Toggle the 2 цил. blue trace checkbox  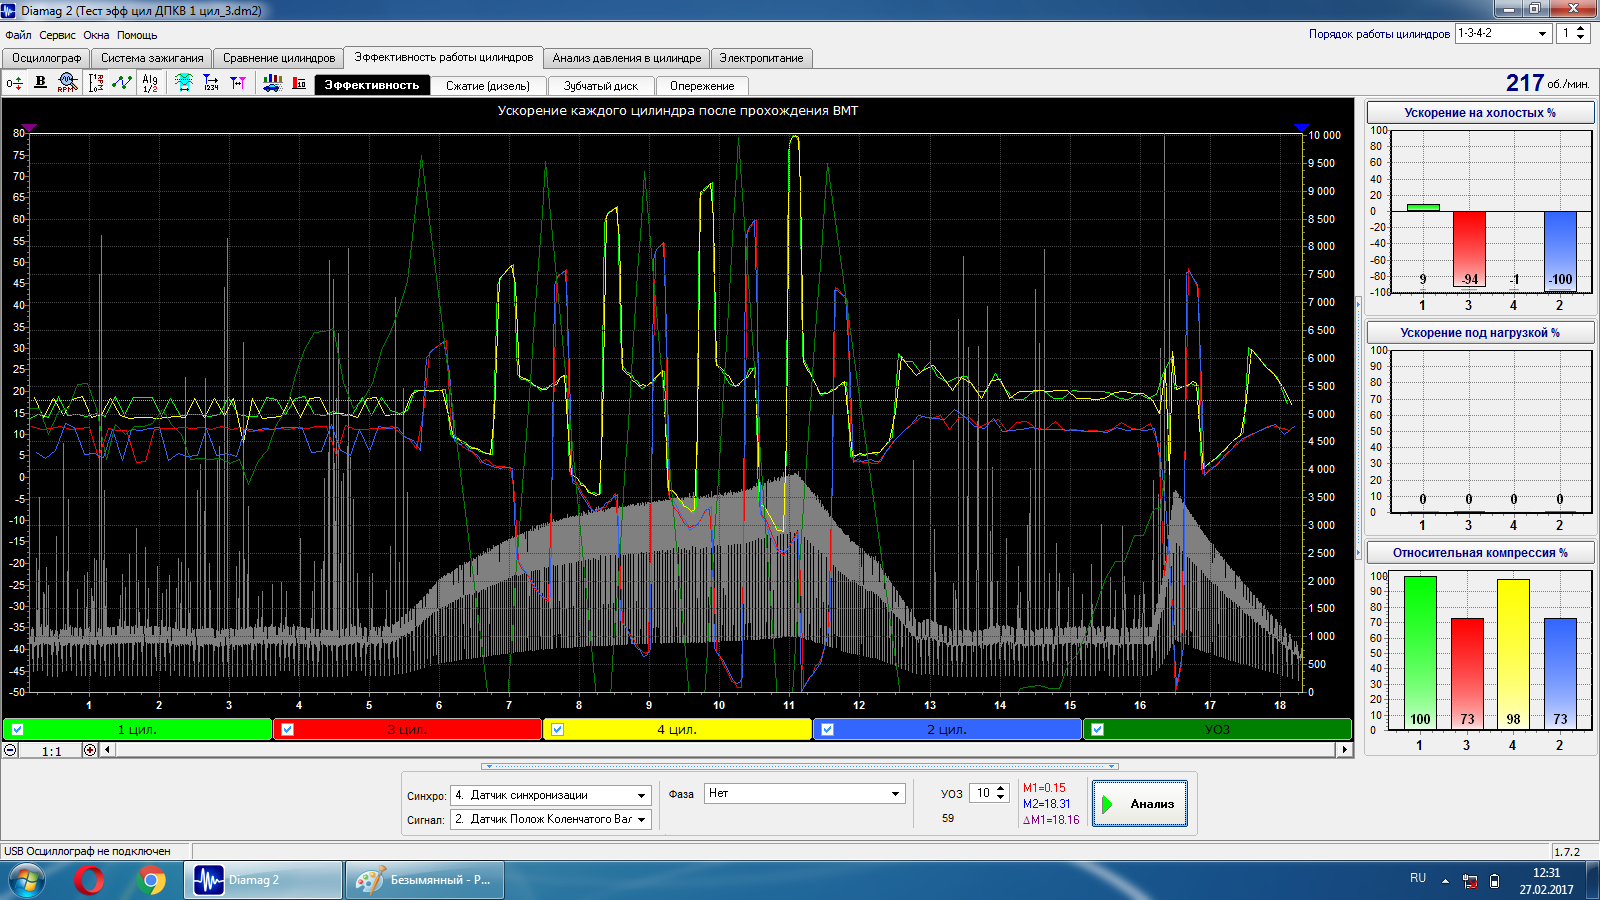click(827, 730)
